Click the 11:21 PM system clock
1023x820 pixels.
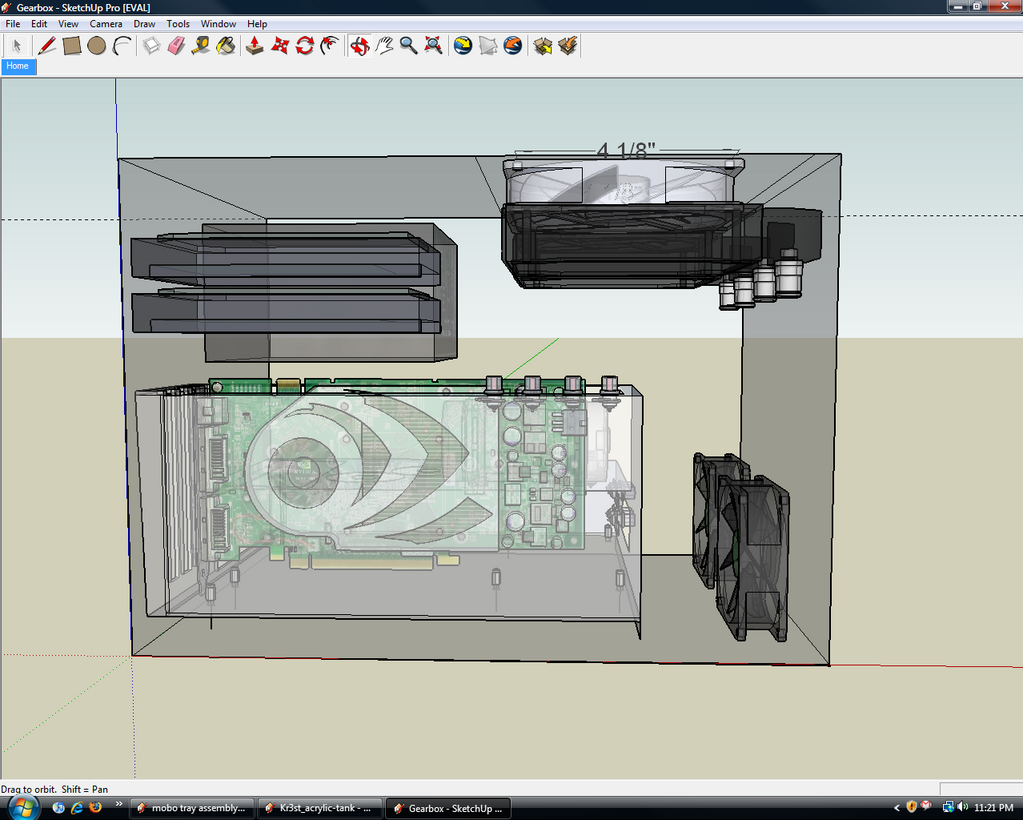pyautogui.click(x=994, y=808)
